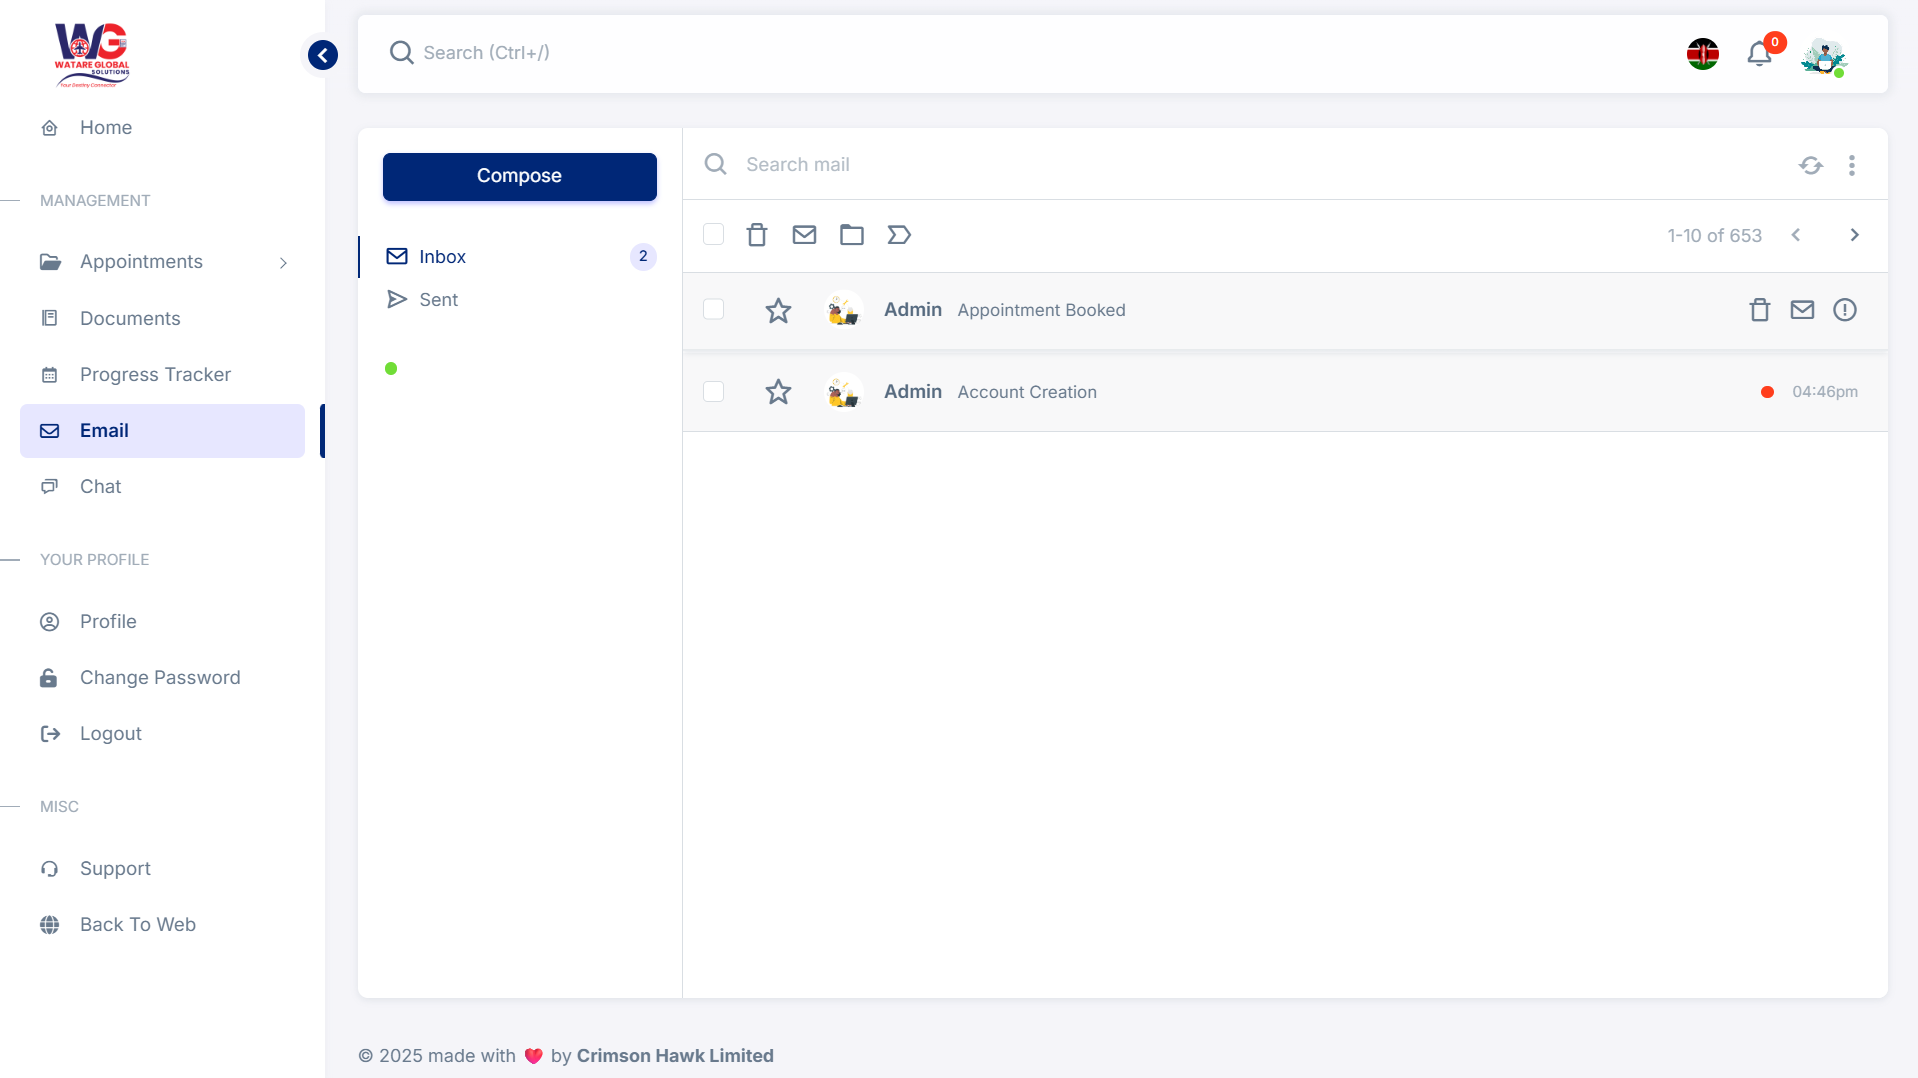This screenshot has height=1078, width=1918.
Task: Check the select-all mail checkbox
Action: (x=713, y=234)
